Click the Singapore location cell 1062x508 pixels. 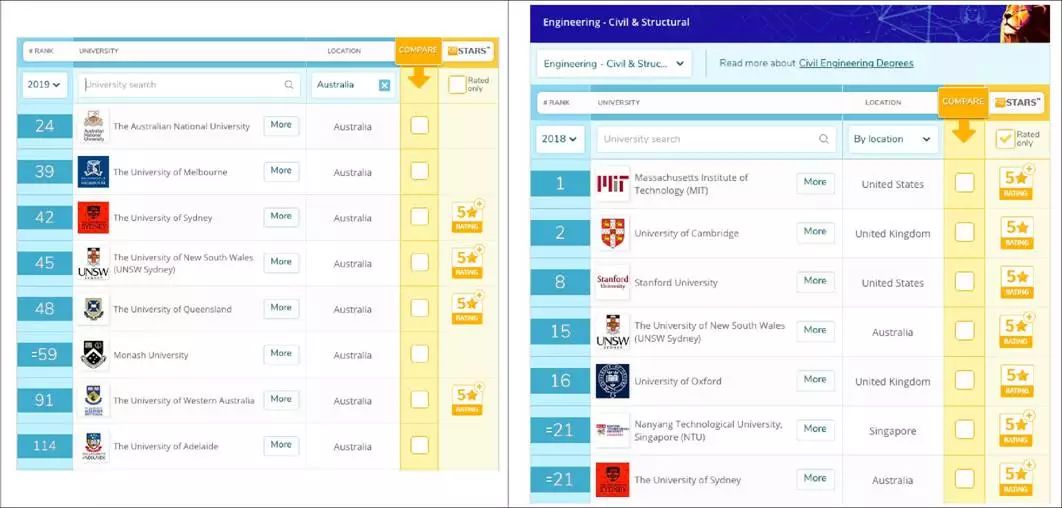pyautogui.click(x=893, y=431)
